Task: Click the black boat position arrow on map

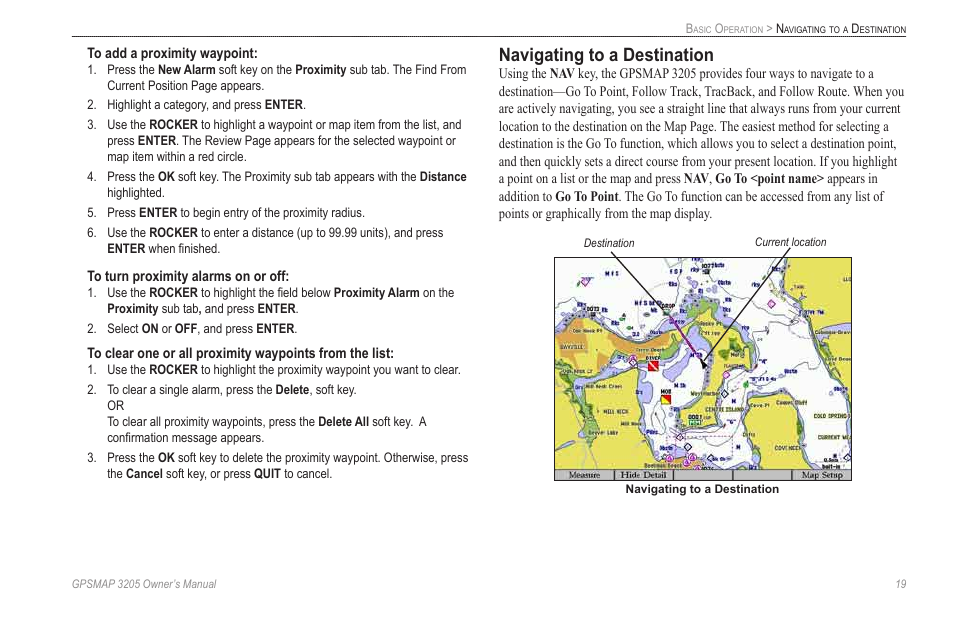Action: coord(704,364)
